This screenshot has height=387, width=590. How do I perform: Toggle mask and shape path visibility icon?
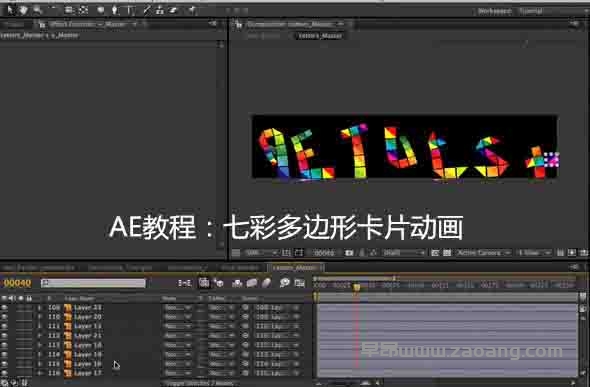click(299, 253)
